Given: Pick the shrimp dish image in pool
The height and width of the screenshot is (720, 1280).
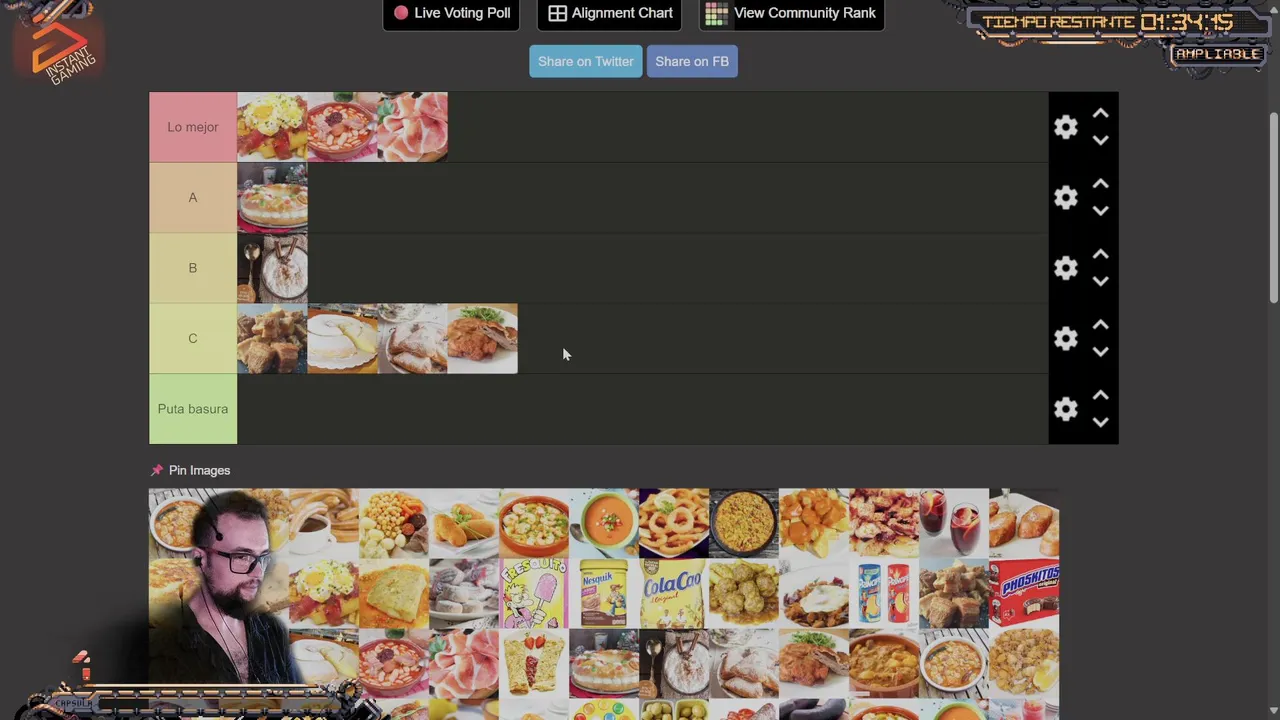Looking at the screenshot, I should 534,523.
